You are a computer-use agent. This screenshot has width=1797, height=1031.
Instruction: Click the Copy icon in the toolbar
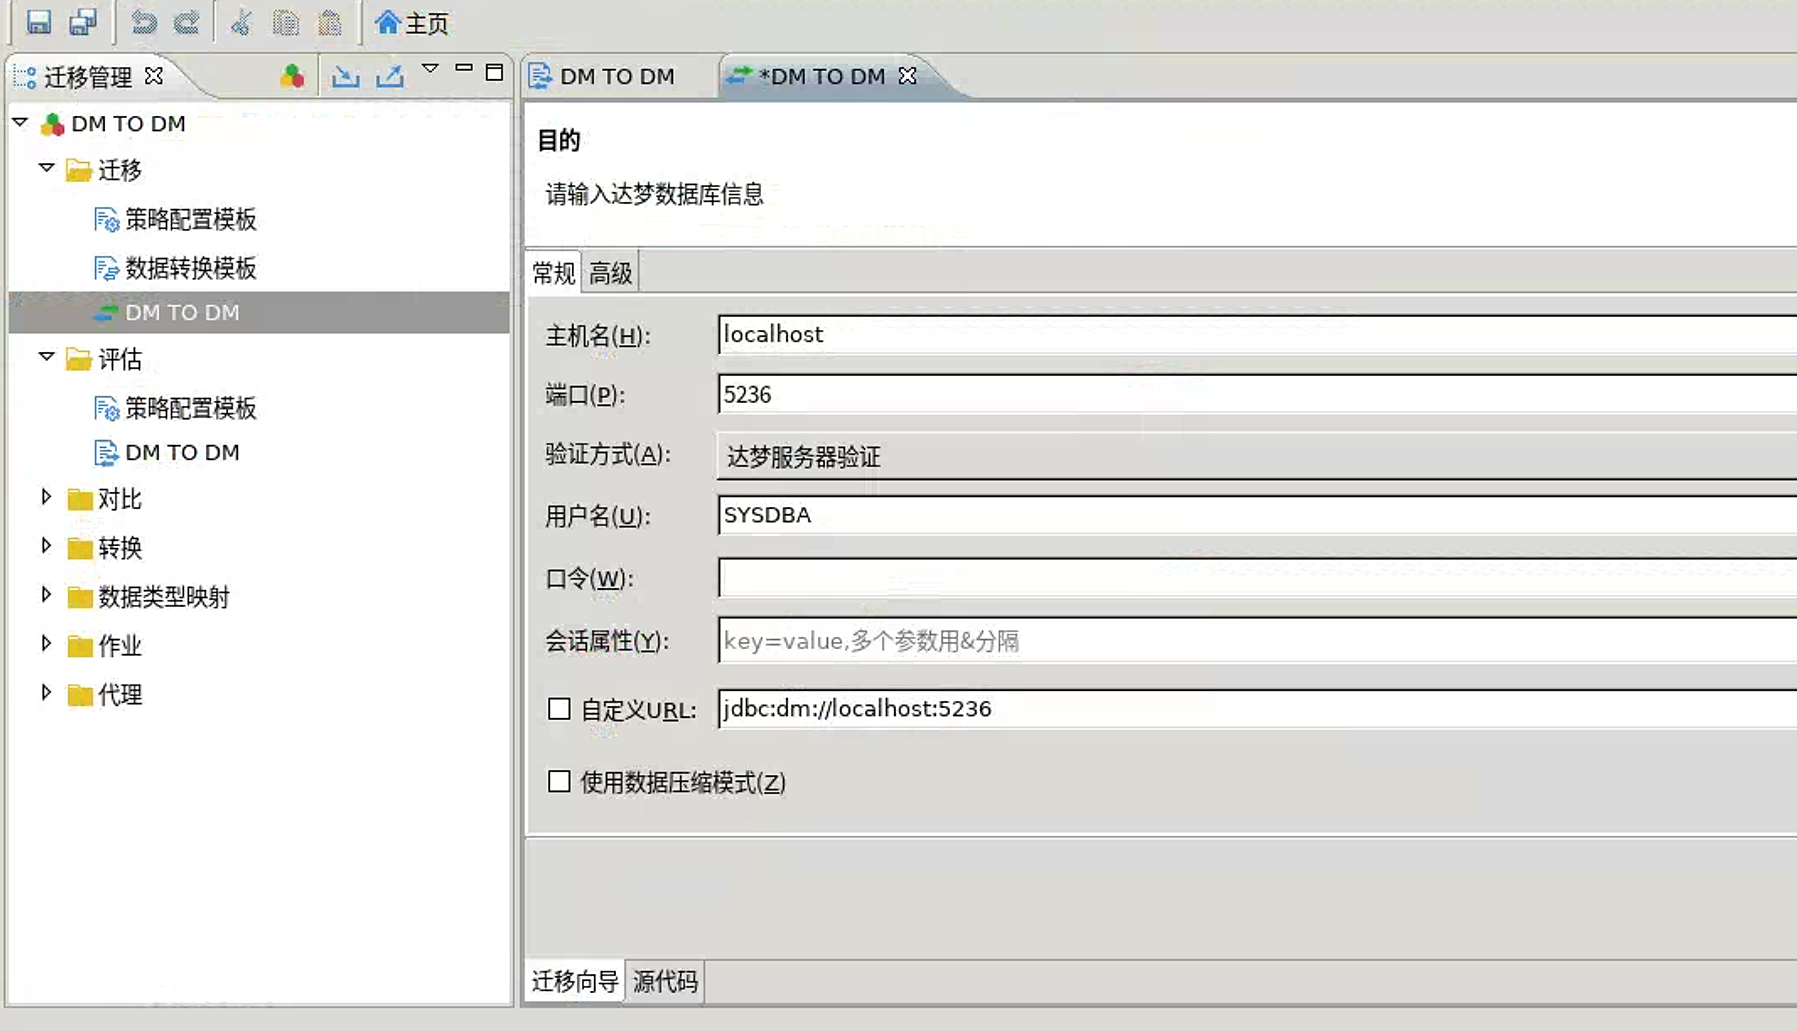[286, 22]
